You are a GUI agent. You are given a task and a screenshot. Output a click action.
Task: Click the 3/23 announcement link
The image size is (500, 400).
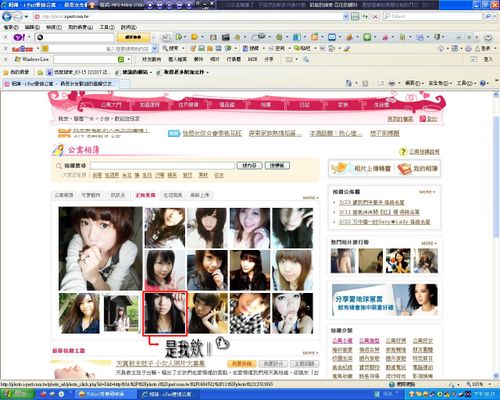pyautogui.click(x=371, y=203)
